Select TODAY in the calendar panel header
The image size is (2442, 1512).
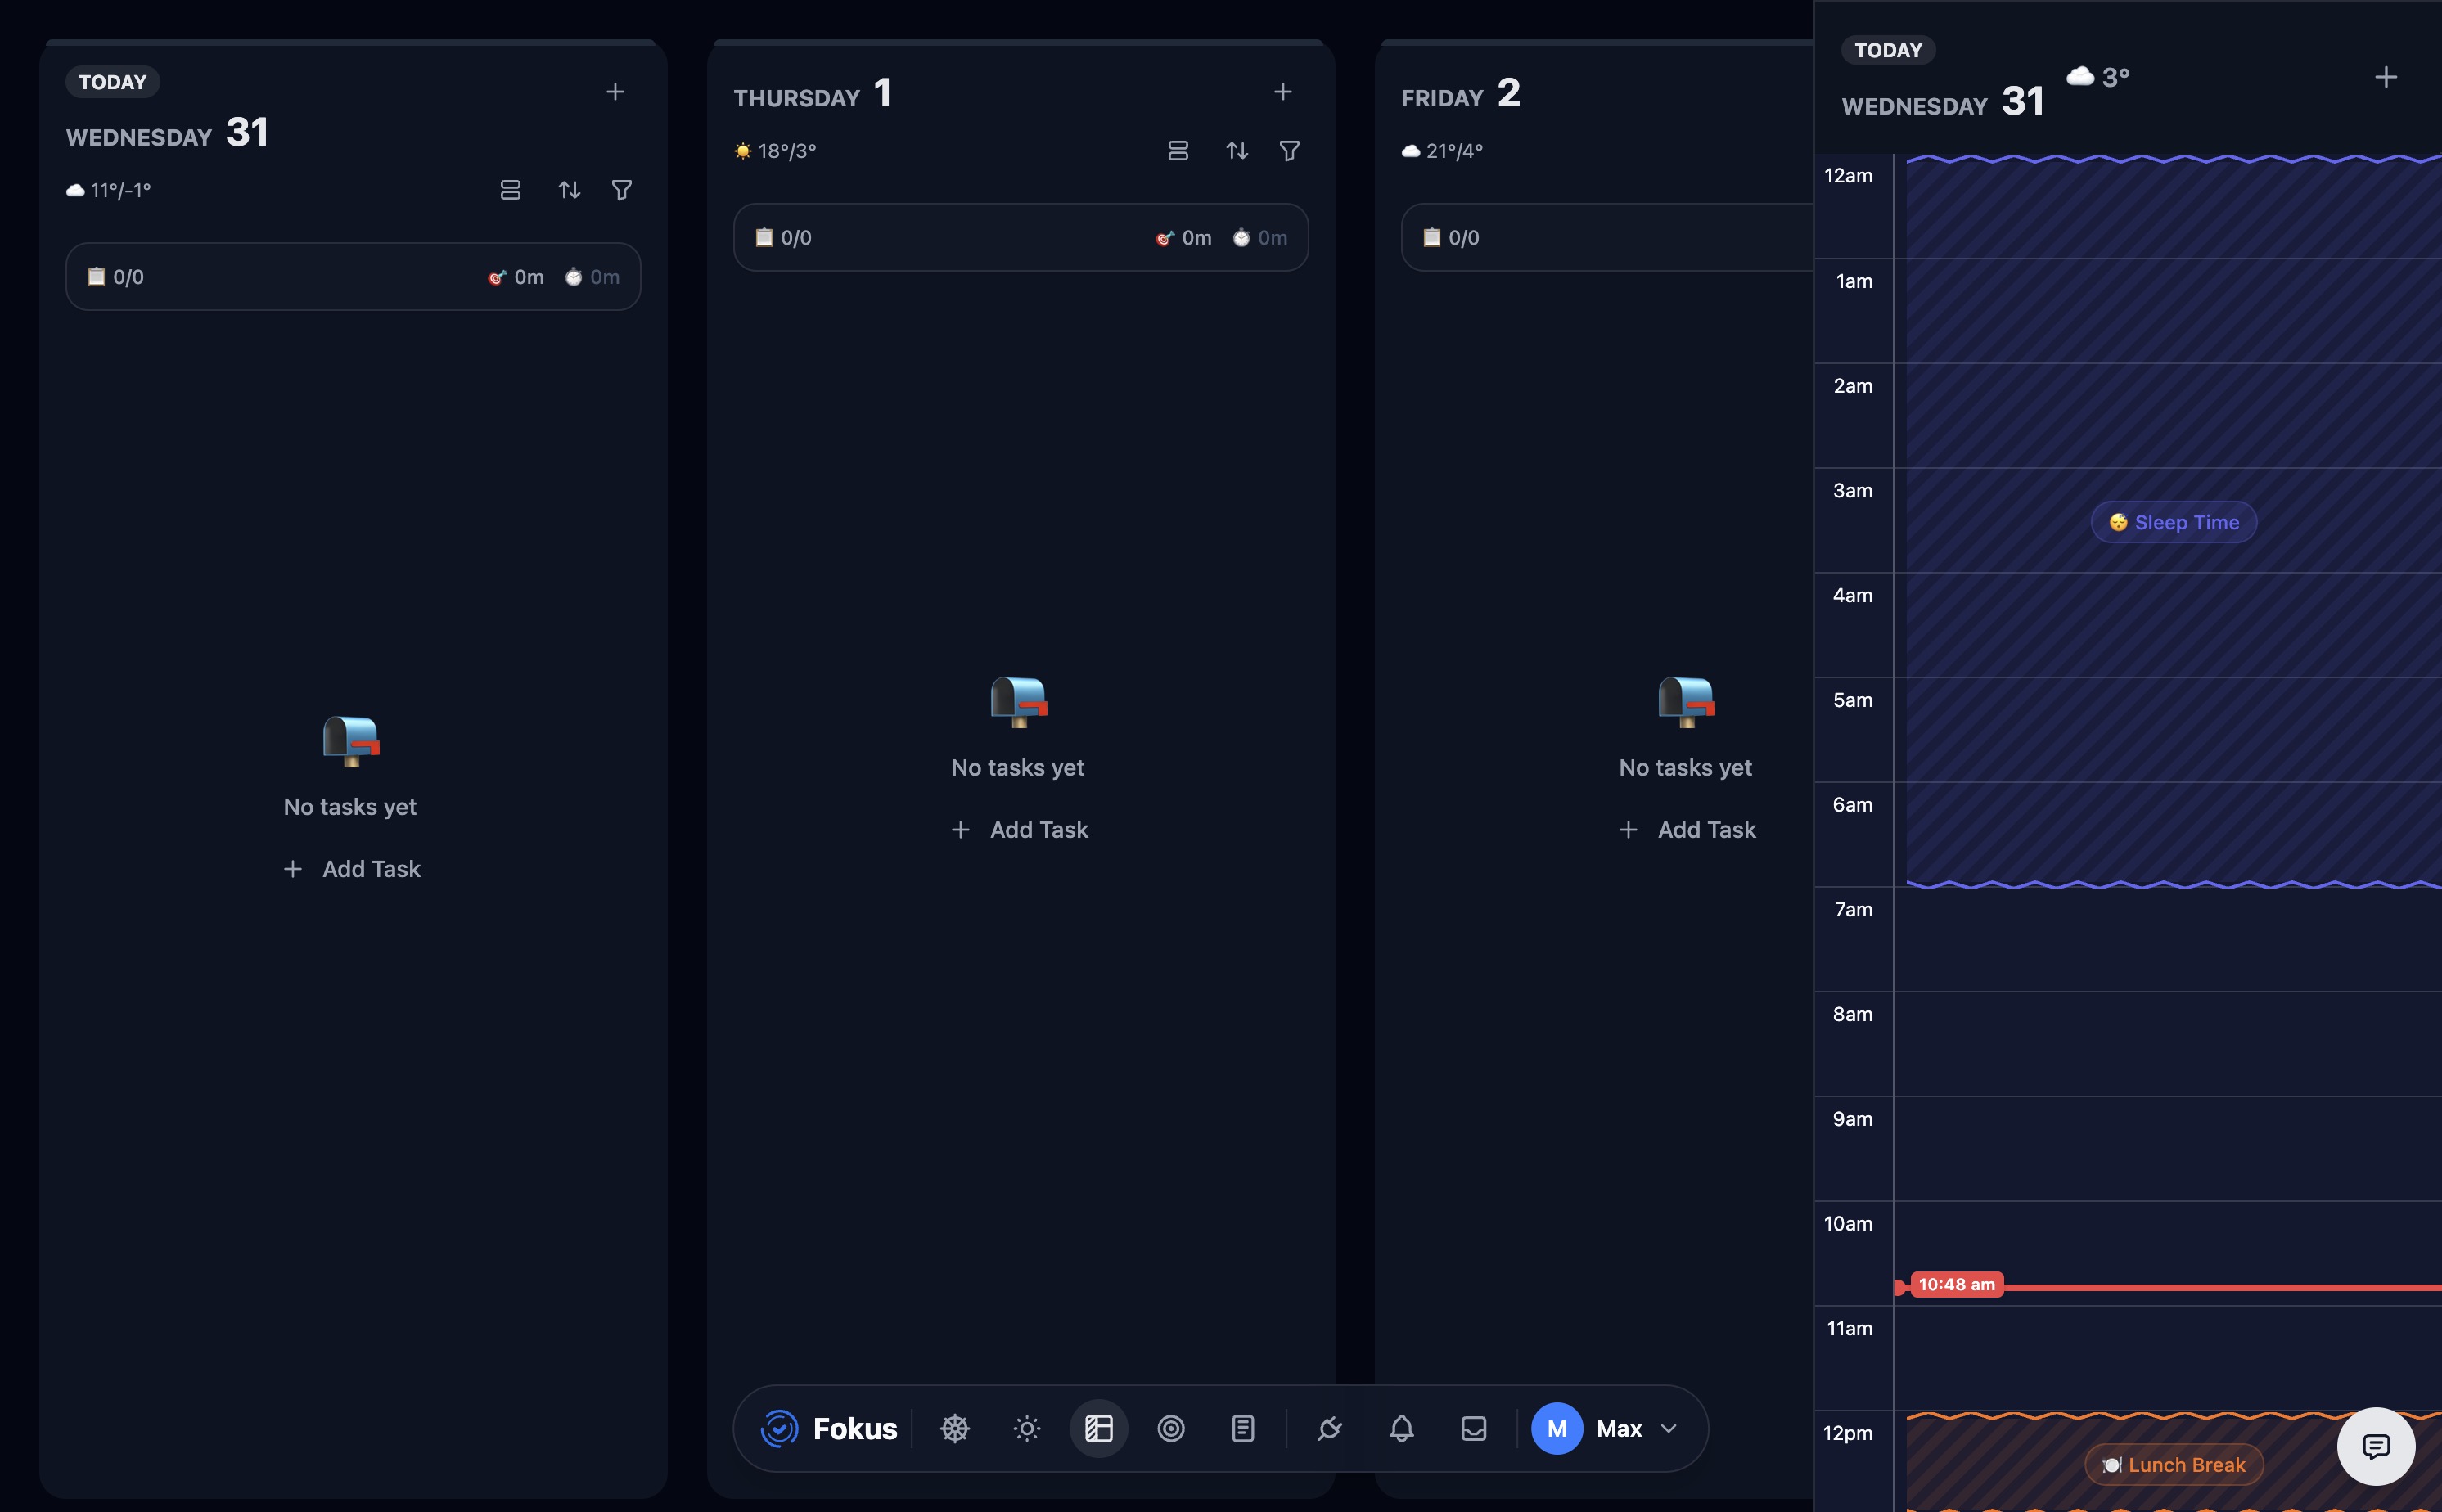click(1886, 49)
